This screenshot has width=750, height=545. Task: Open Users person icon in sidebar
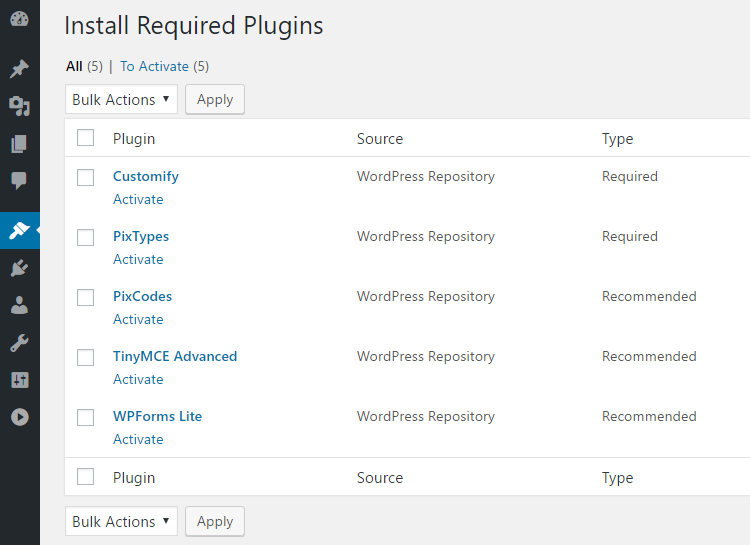pos(19,305)
